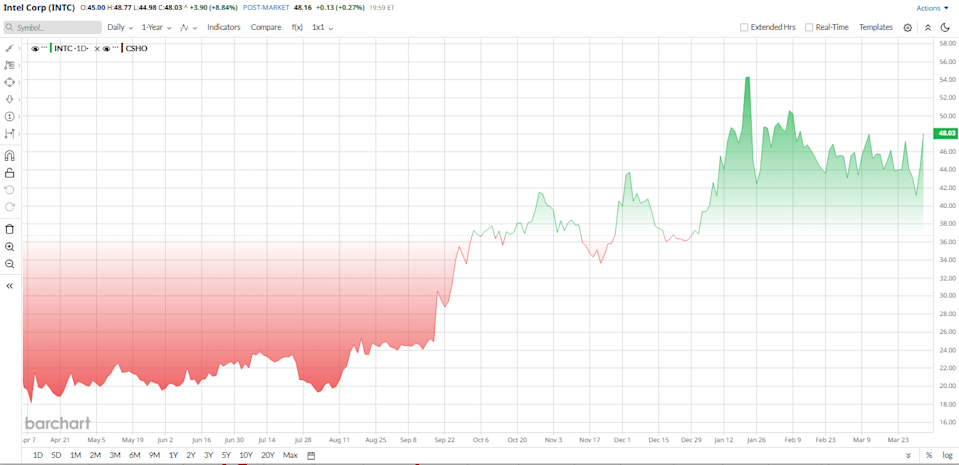959x465 pixels.
Task: Click the lock drawings icon
Action: (10, 173)
